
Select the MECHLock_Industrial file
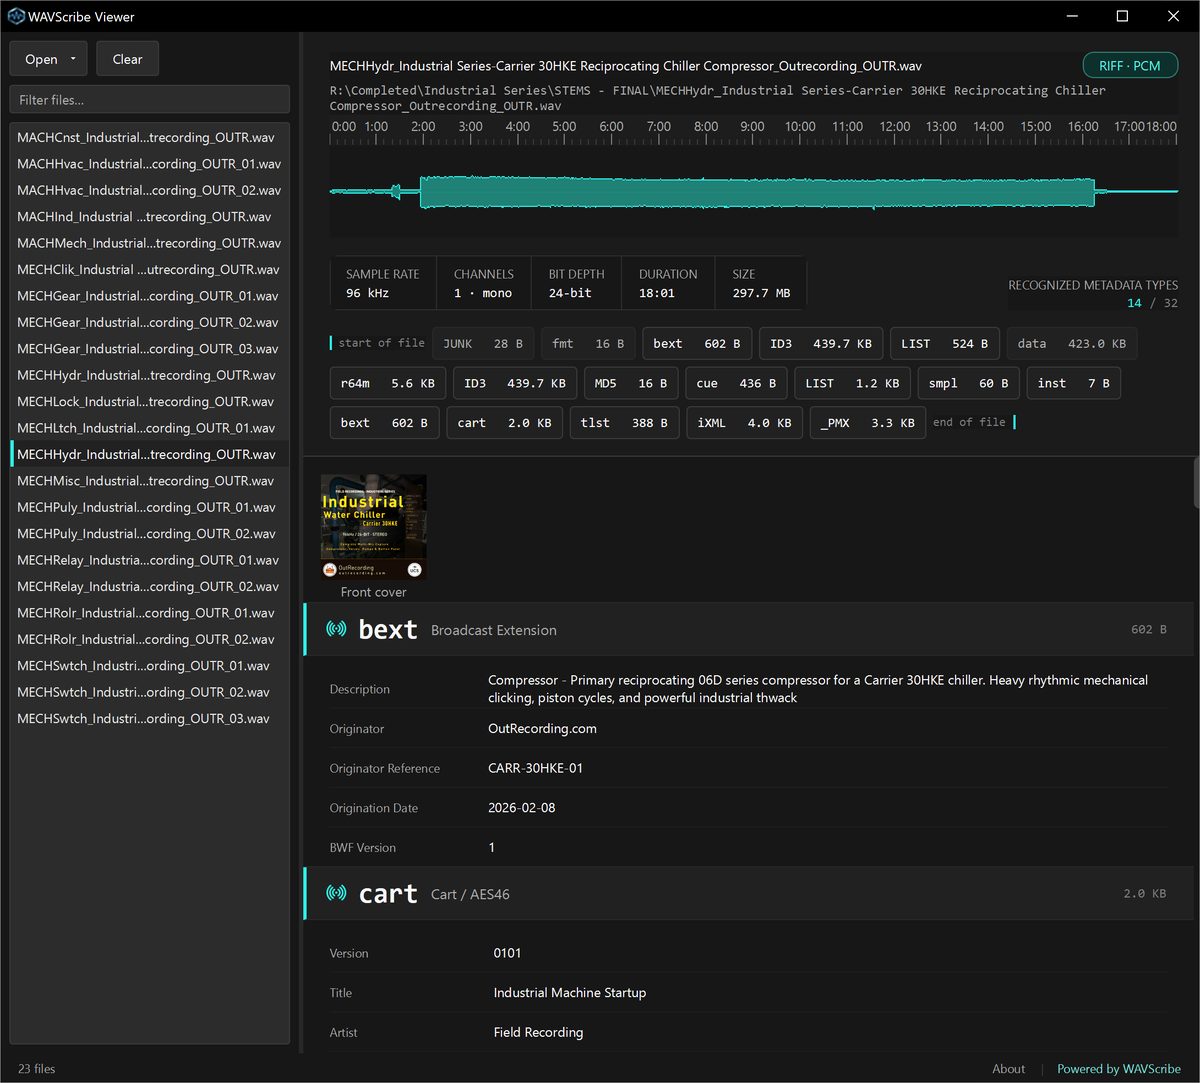(x=150, y=401)
